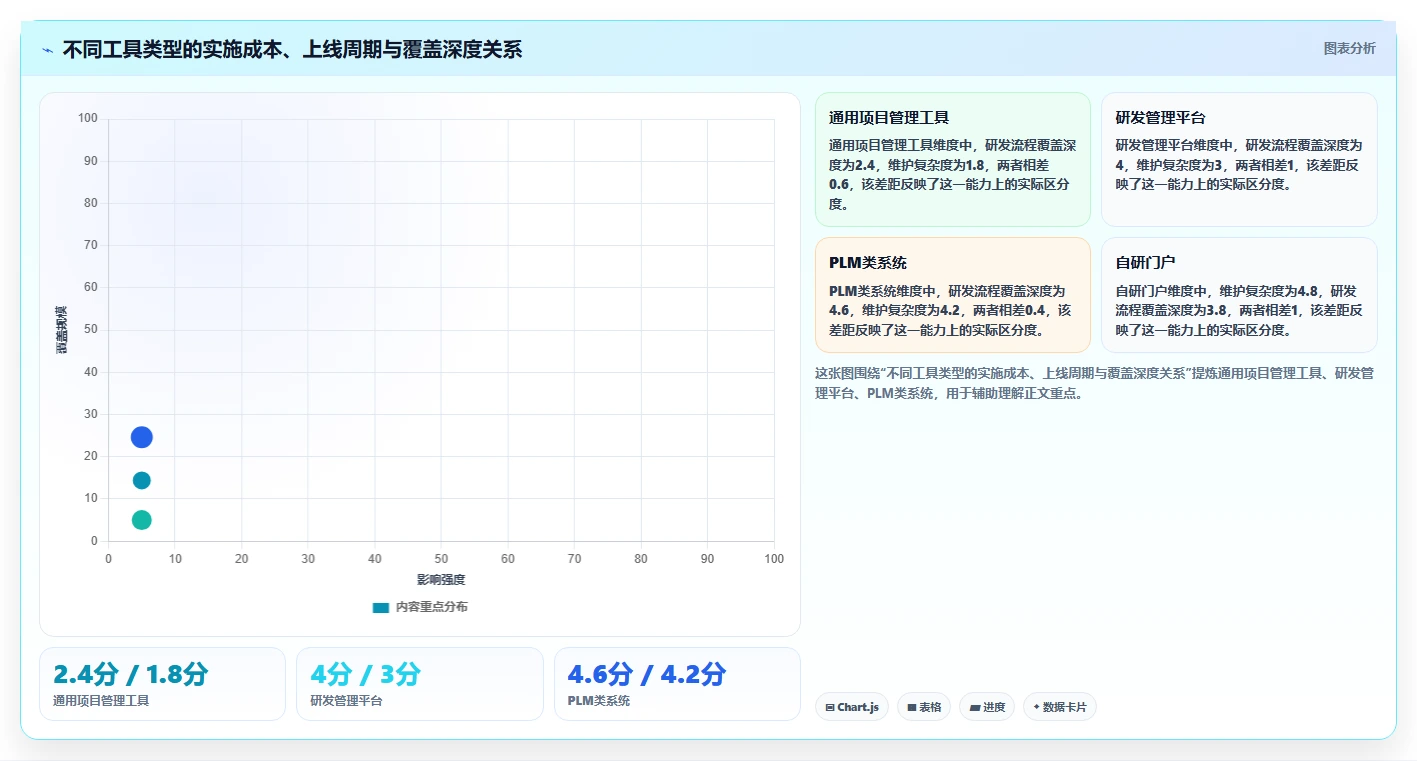Open the 研发管理平台 info card
This screenshot has height=761, width=1417.
pyautogui.click(x=1239, y=160)
